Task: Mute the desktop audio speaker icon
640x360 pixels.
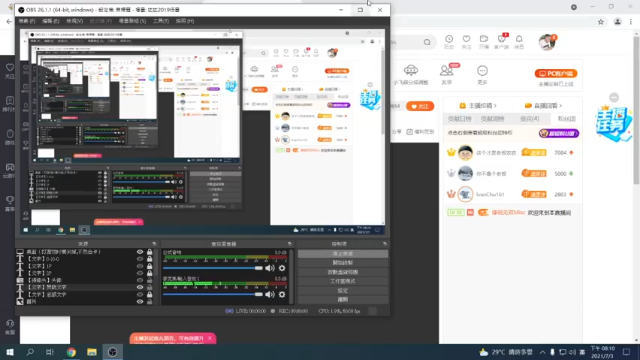Action: tap(270, 268)
